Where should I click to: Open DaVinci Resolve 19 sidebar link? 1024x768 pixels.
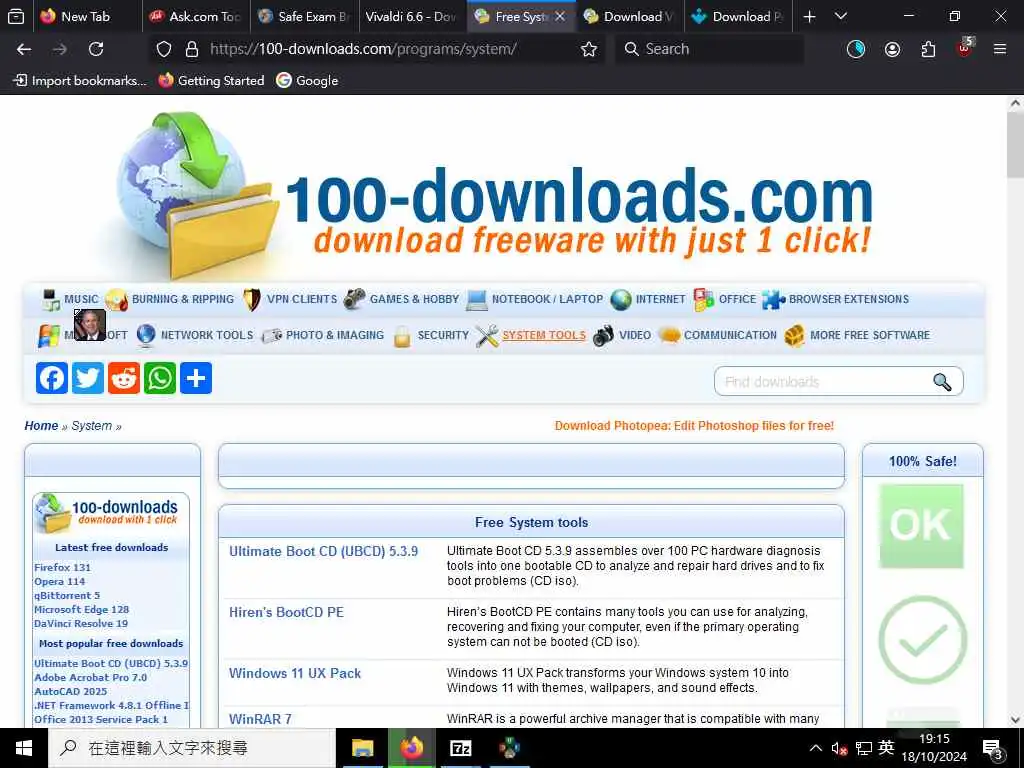pyautogui.click(x=81, y=624)
